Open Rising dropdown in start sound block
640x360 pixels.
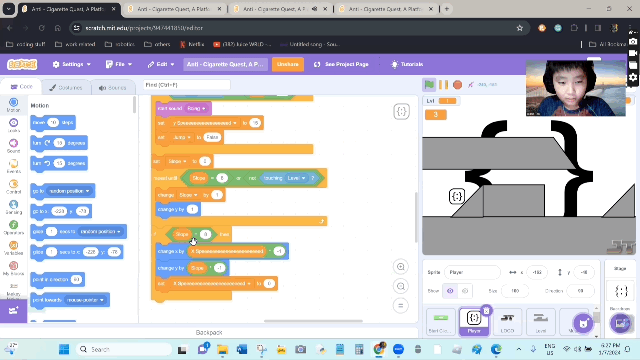pos(196,109)
